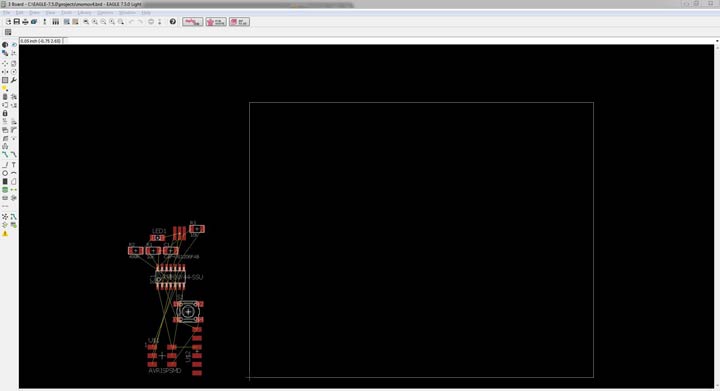Open the Use Library icon
This screenshot has width=720, height=391.
(56, 22)
